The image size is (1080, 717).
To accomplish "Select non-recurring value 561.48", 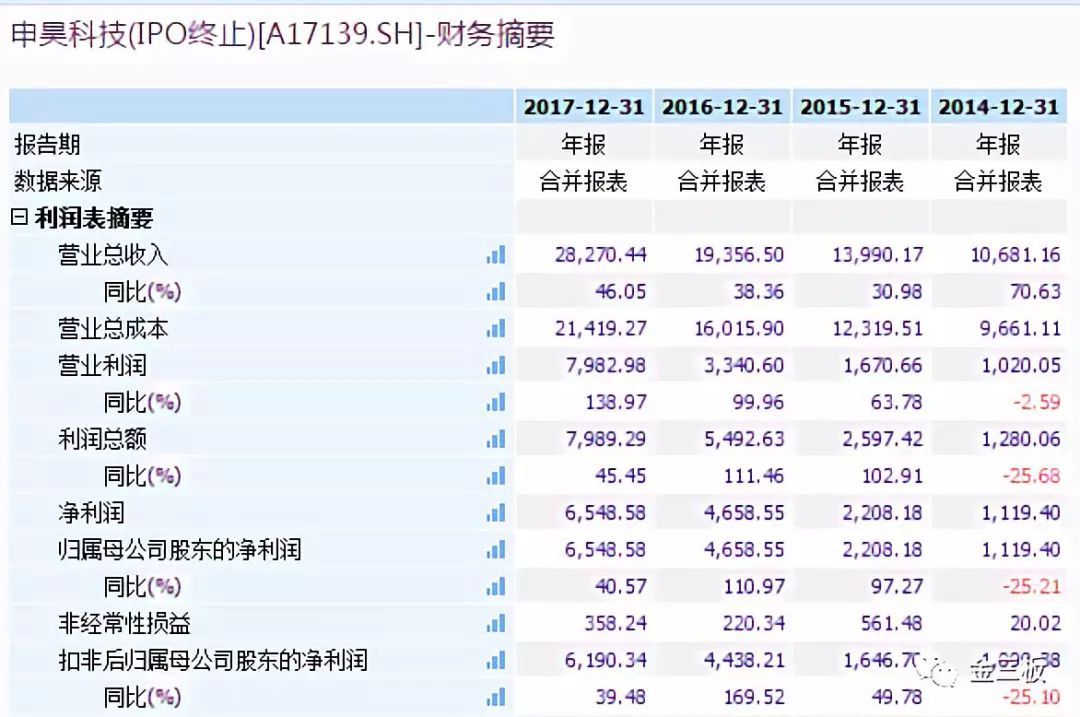I will pyautogui.click(x=891, y=623).
